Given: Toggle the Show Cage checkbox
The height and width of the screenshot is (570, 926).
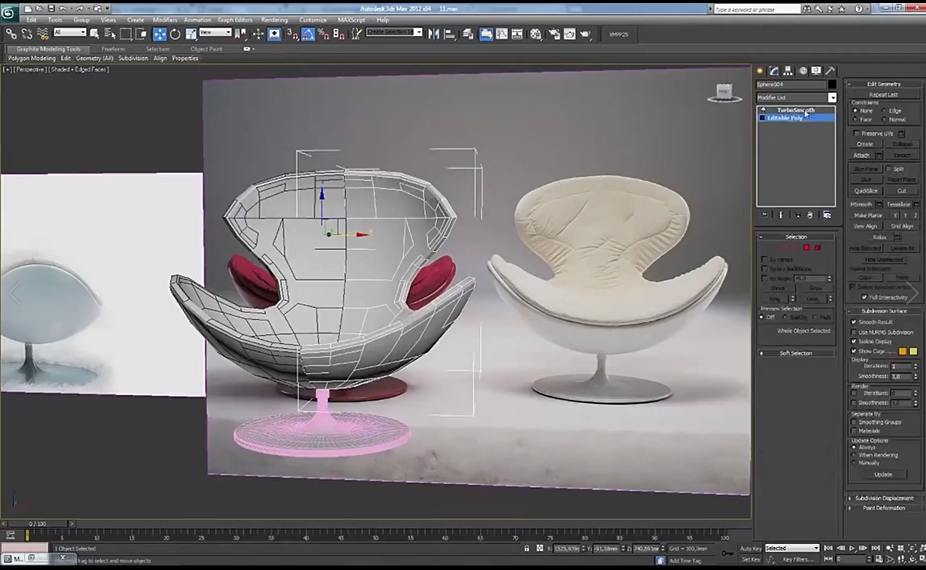Looking at the screenshot, I should point(853,351).
